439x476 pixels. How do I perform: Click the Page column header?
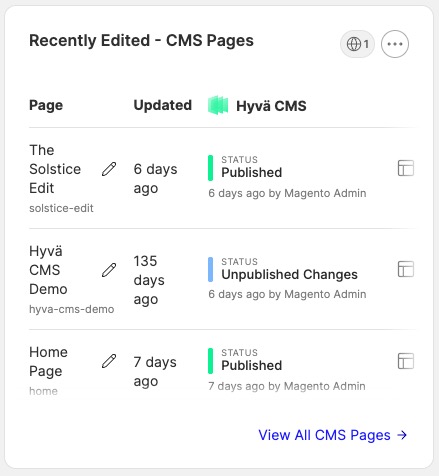(46, 105)
